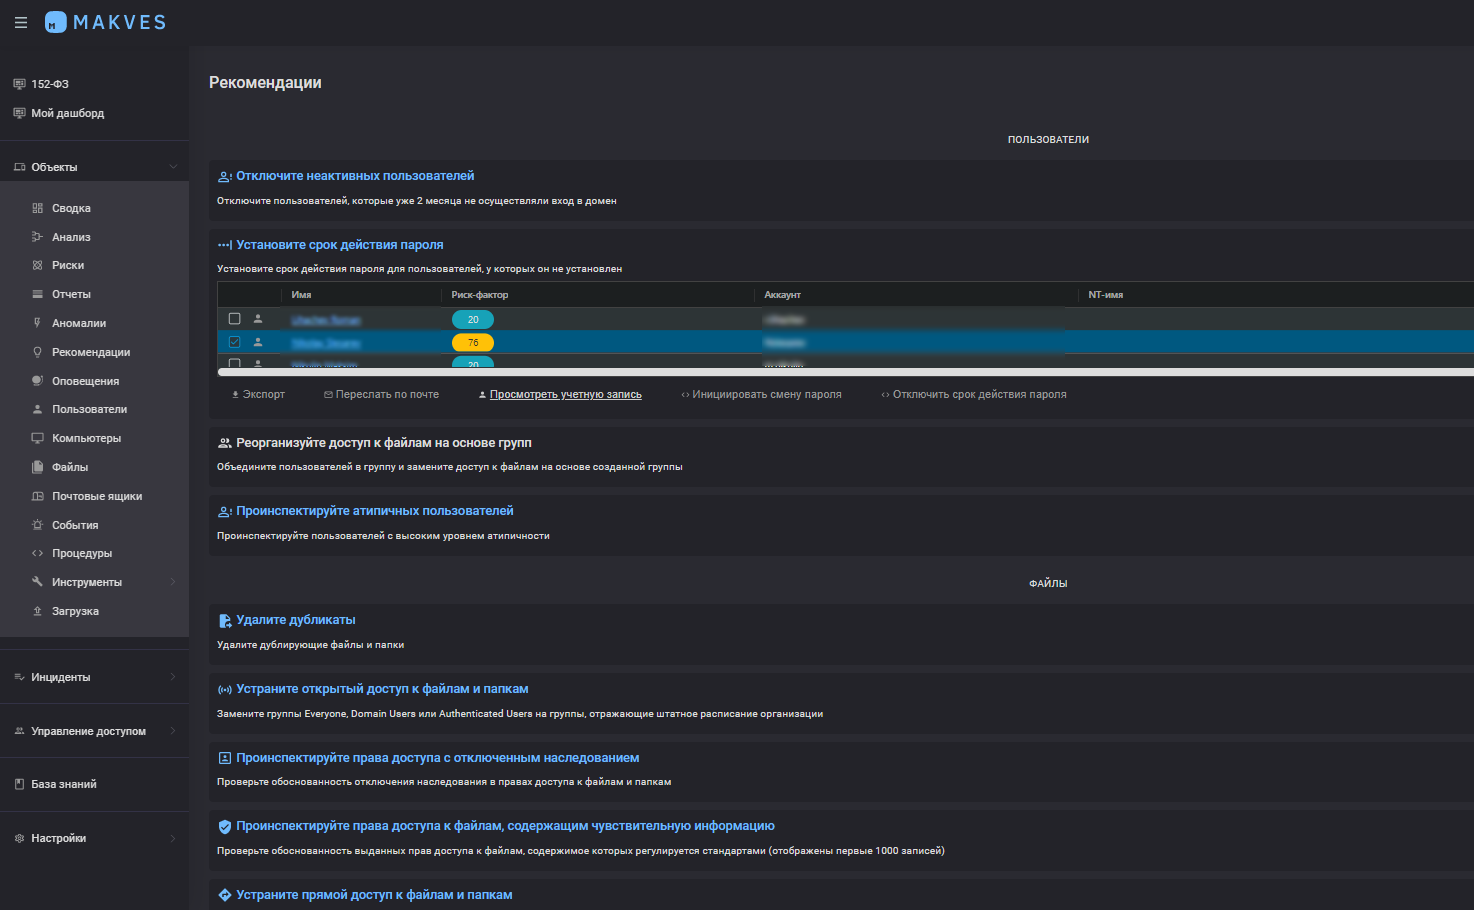Open Риски in the sidebar

tap(68, 265)
